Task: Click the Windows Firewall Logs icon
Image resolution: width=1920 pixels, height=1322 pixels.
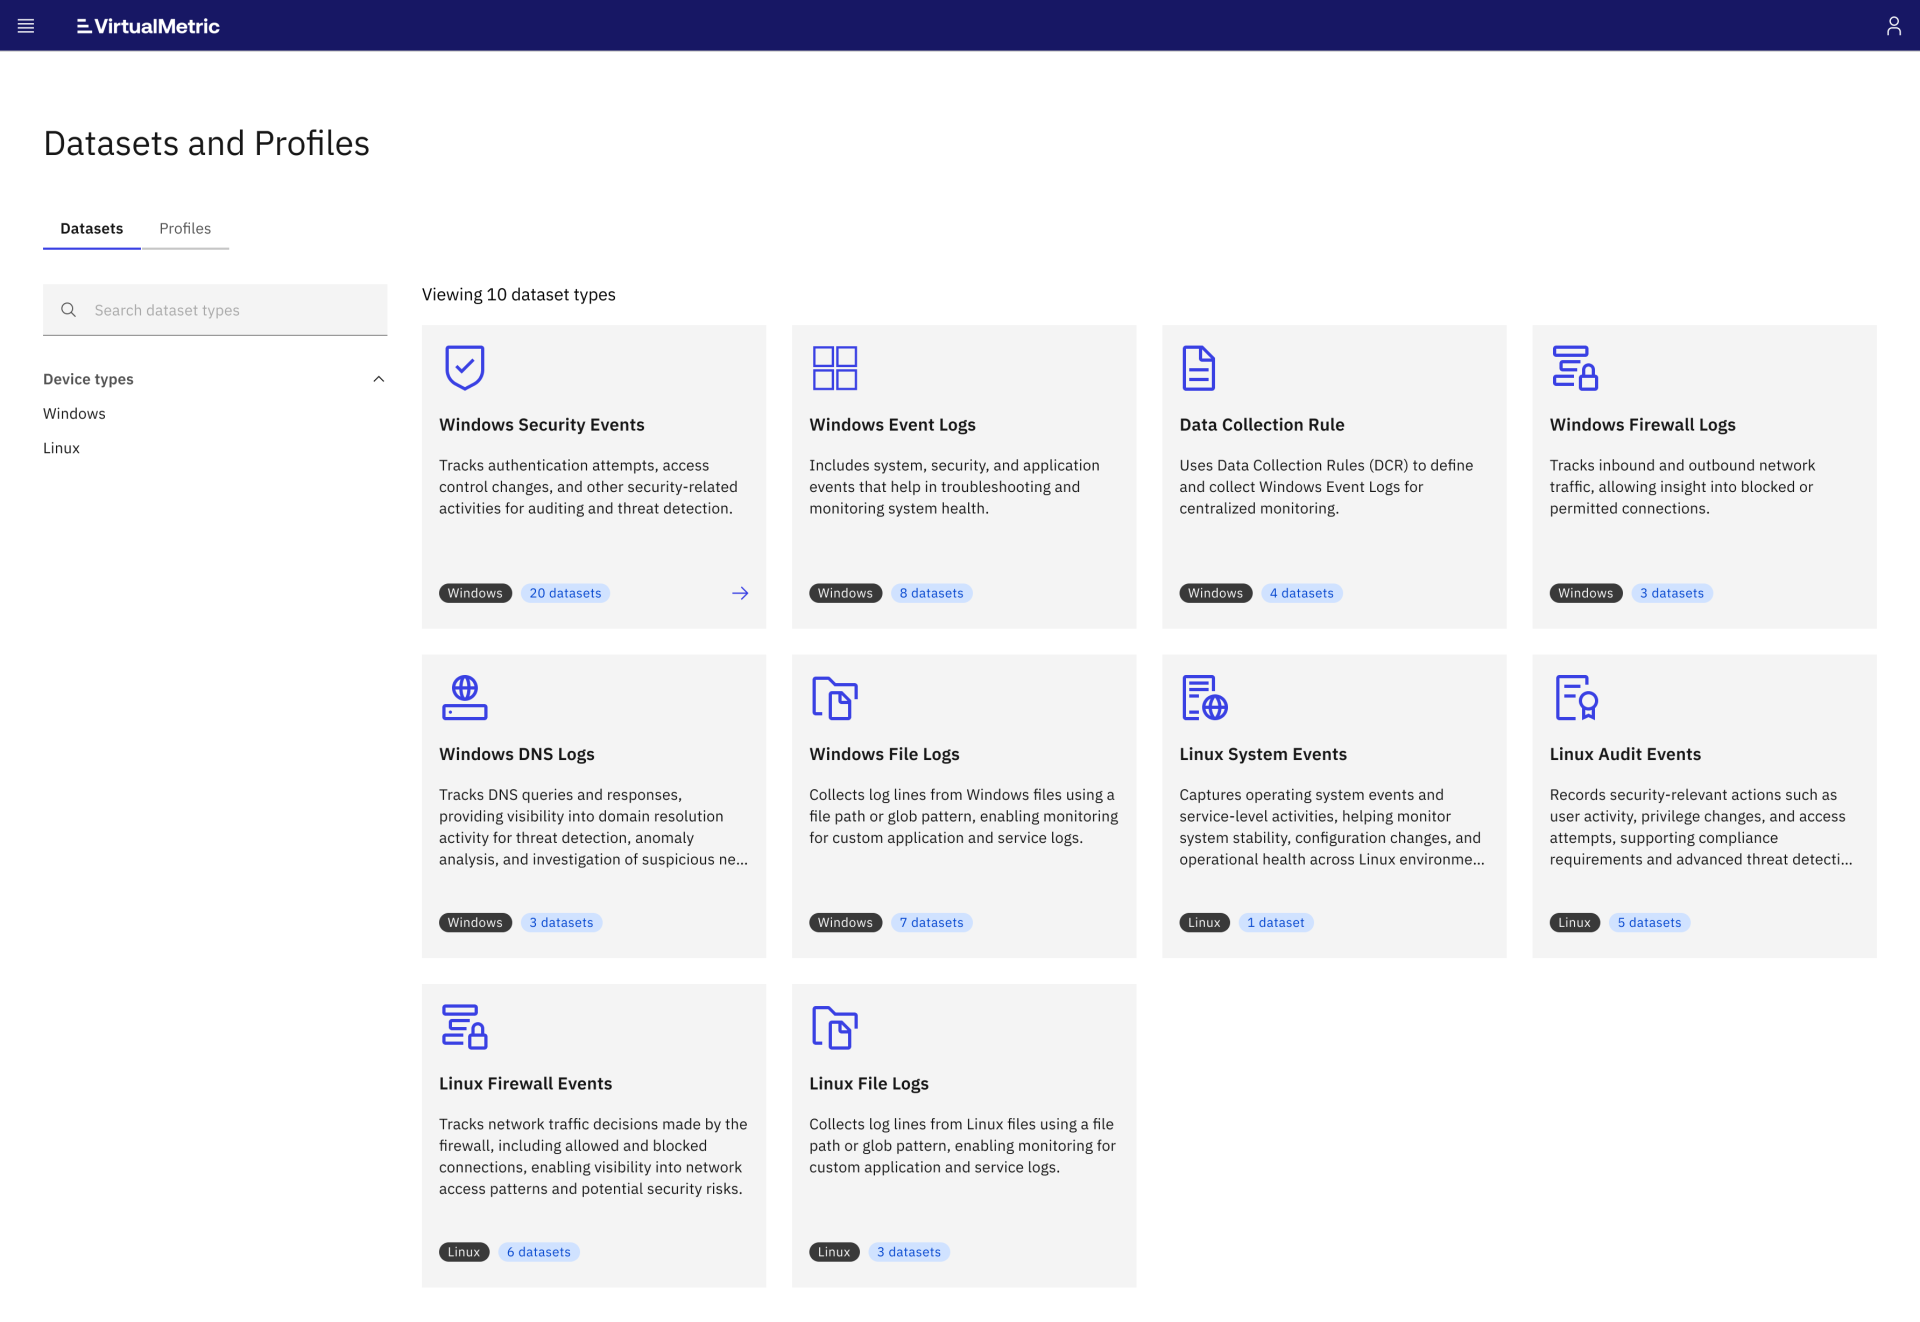Action: coord(1575,368)
